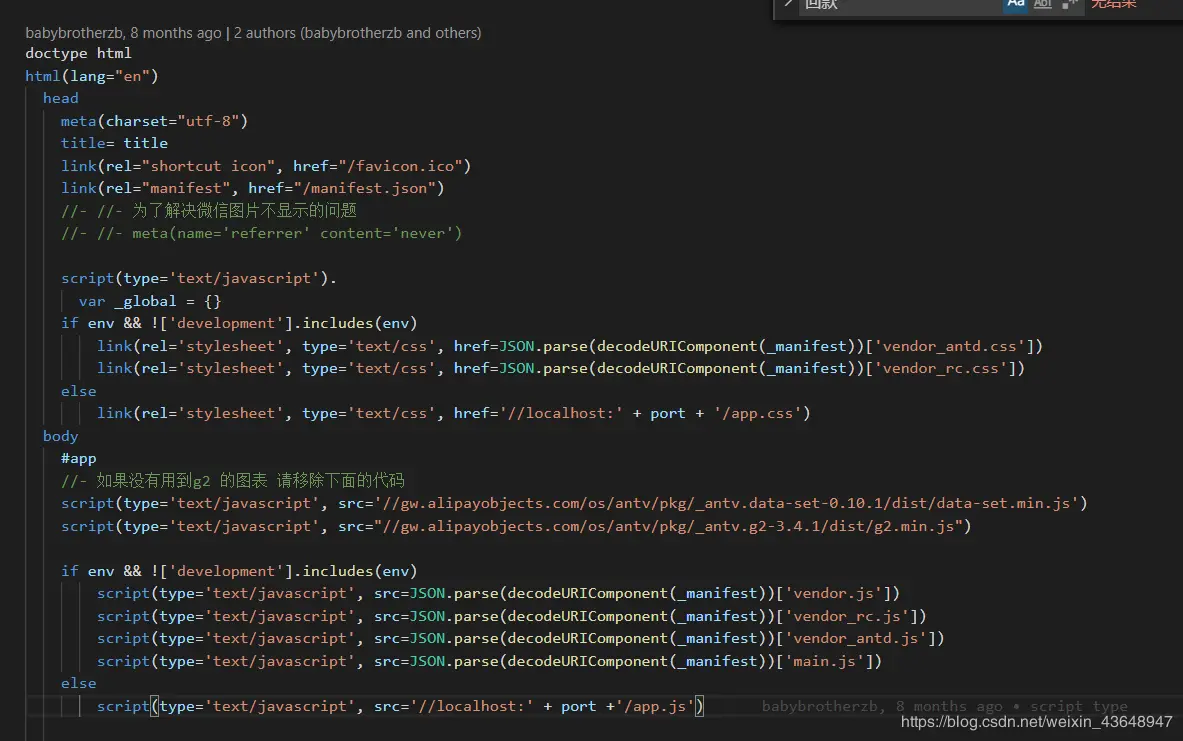This screenshot has height=741, width=1183.
Task: Click the script line with 'vendor.js'
Action: (x=498, y=593)
